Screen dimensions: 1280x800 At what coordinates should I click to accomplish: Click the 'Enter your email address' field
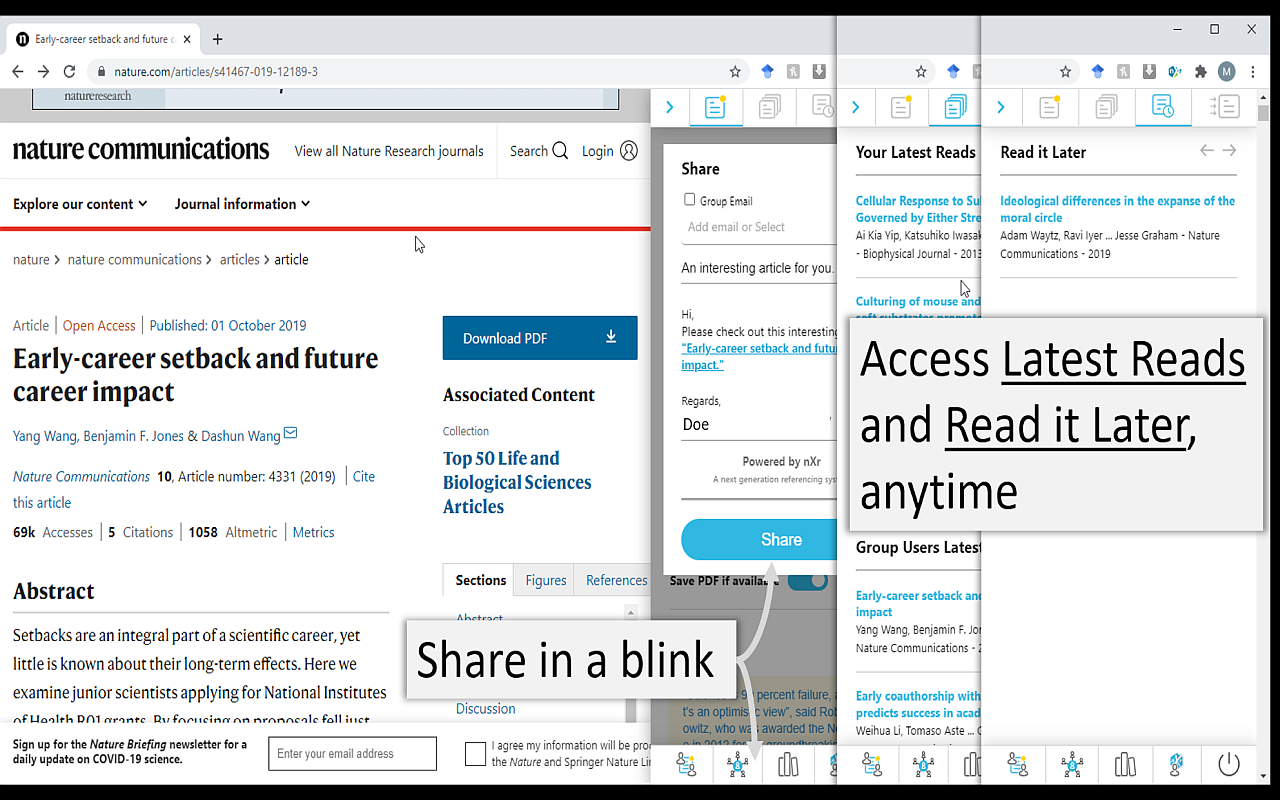coord(352,754)
